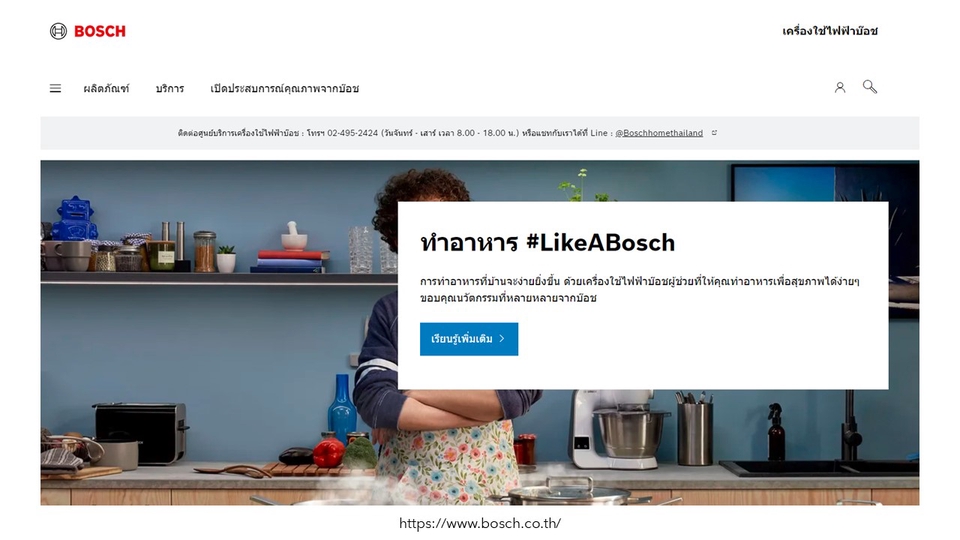The width and height of the screenshot is (960, 540).
Task: Click the hero description paragraph text
Action: click(x=640, y=290)
